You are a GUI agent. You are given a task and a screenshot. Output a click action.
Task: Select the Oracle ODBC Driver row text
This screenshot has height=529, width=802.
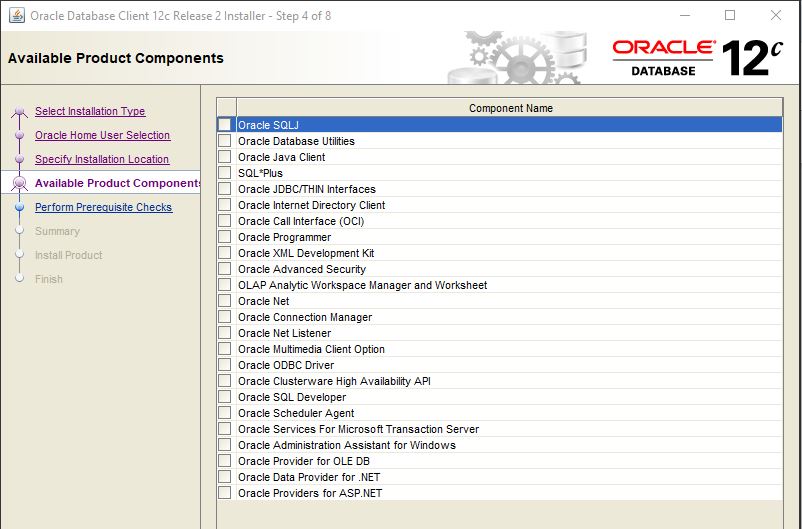[286, 365]
